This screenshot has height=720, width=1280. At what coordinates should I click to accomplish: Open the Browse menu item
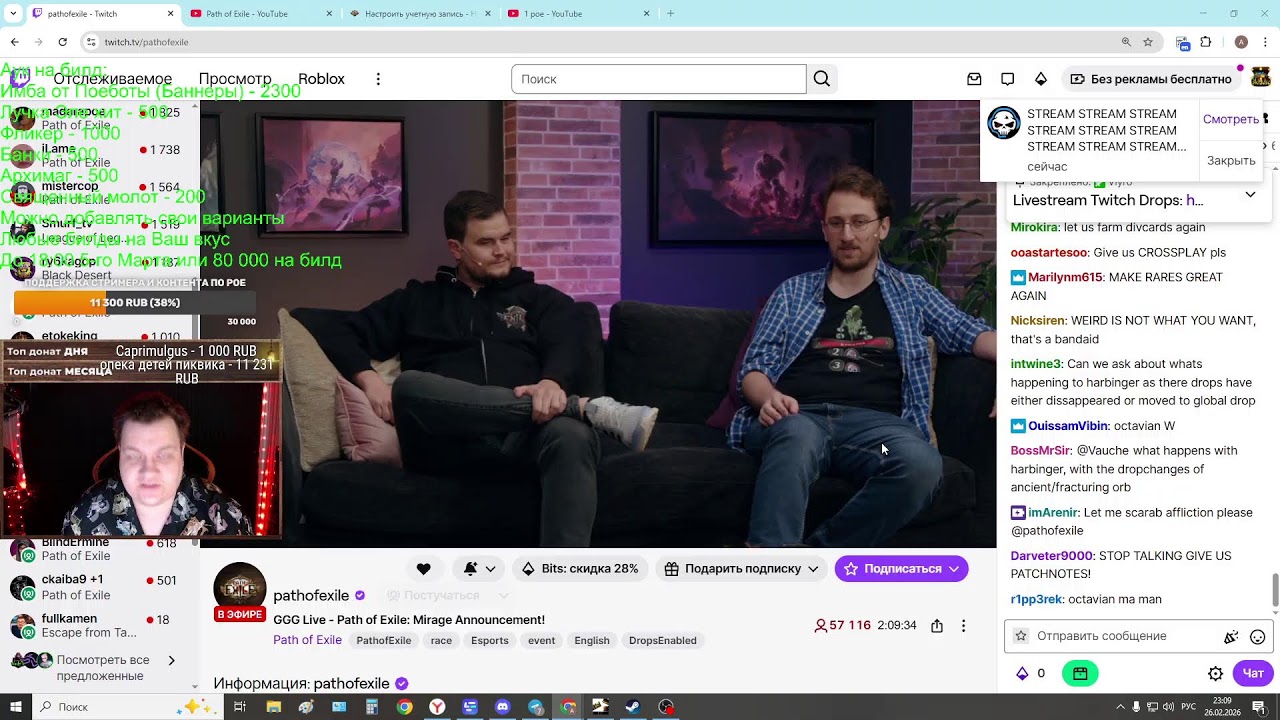pyautogui.click(x=235, y=79)
